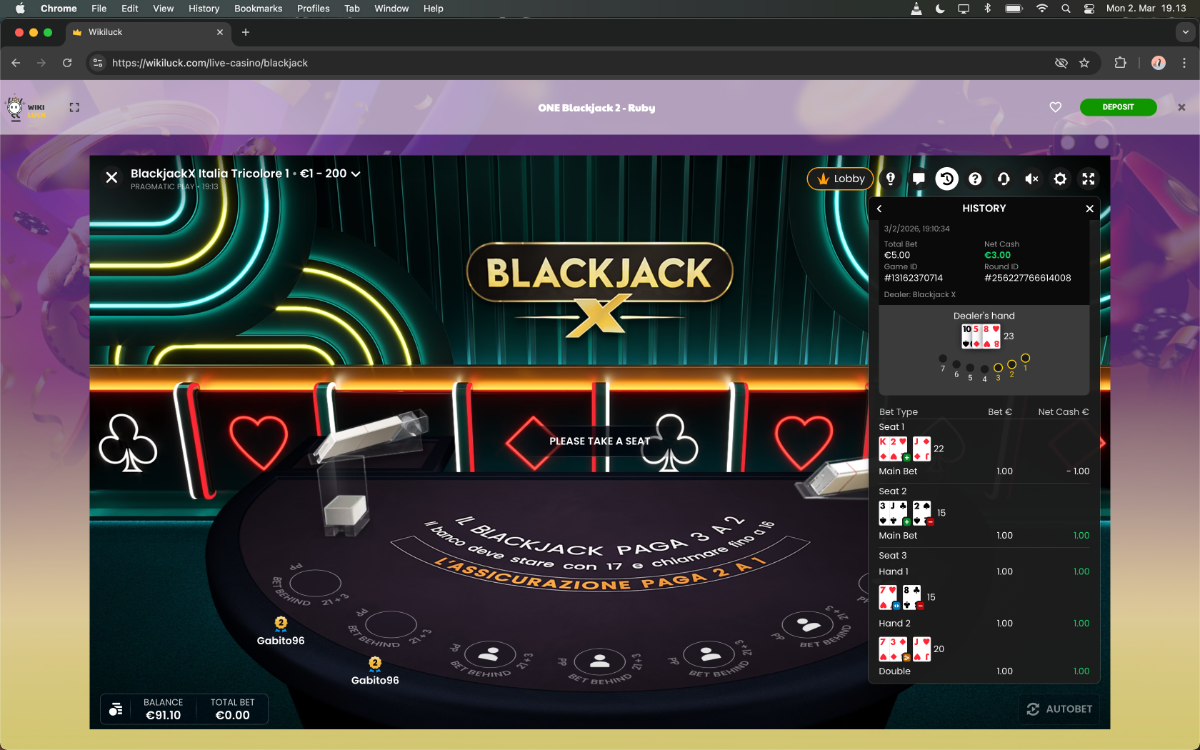Open the help question mark icon

975,179
